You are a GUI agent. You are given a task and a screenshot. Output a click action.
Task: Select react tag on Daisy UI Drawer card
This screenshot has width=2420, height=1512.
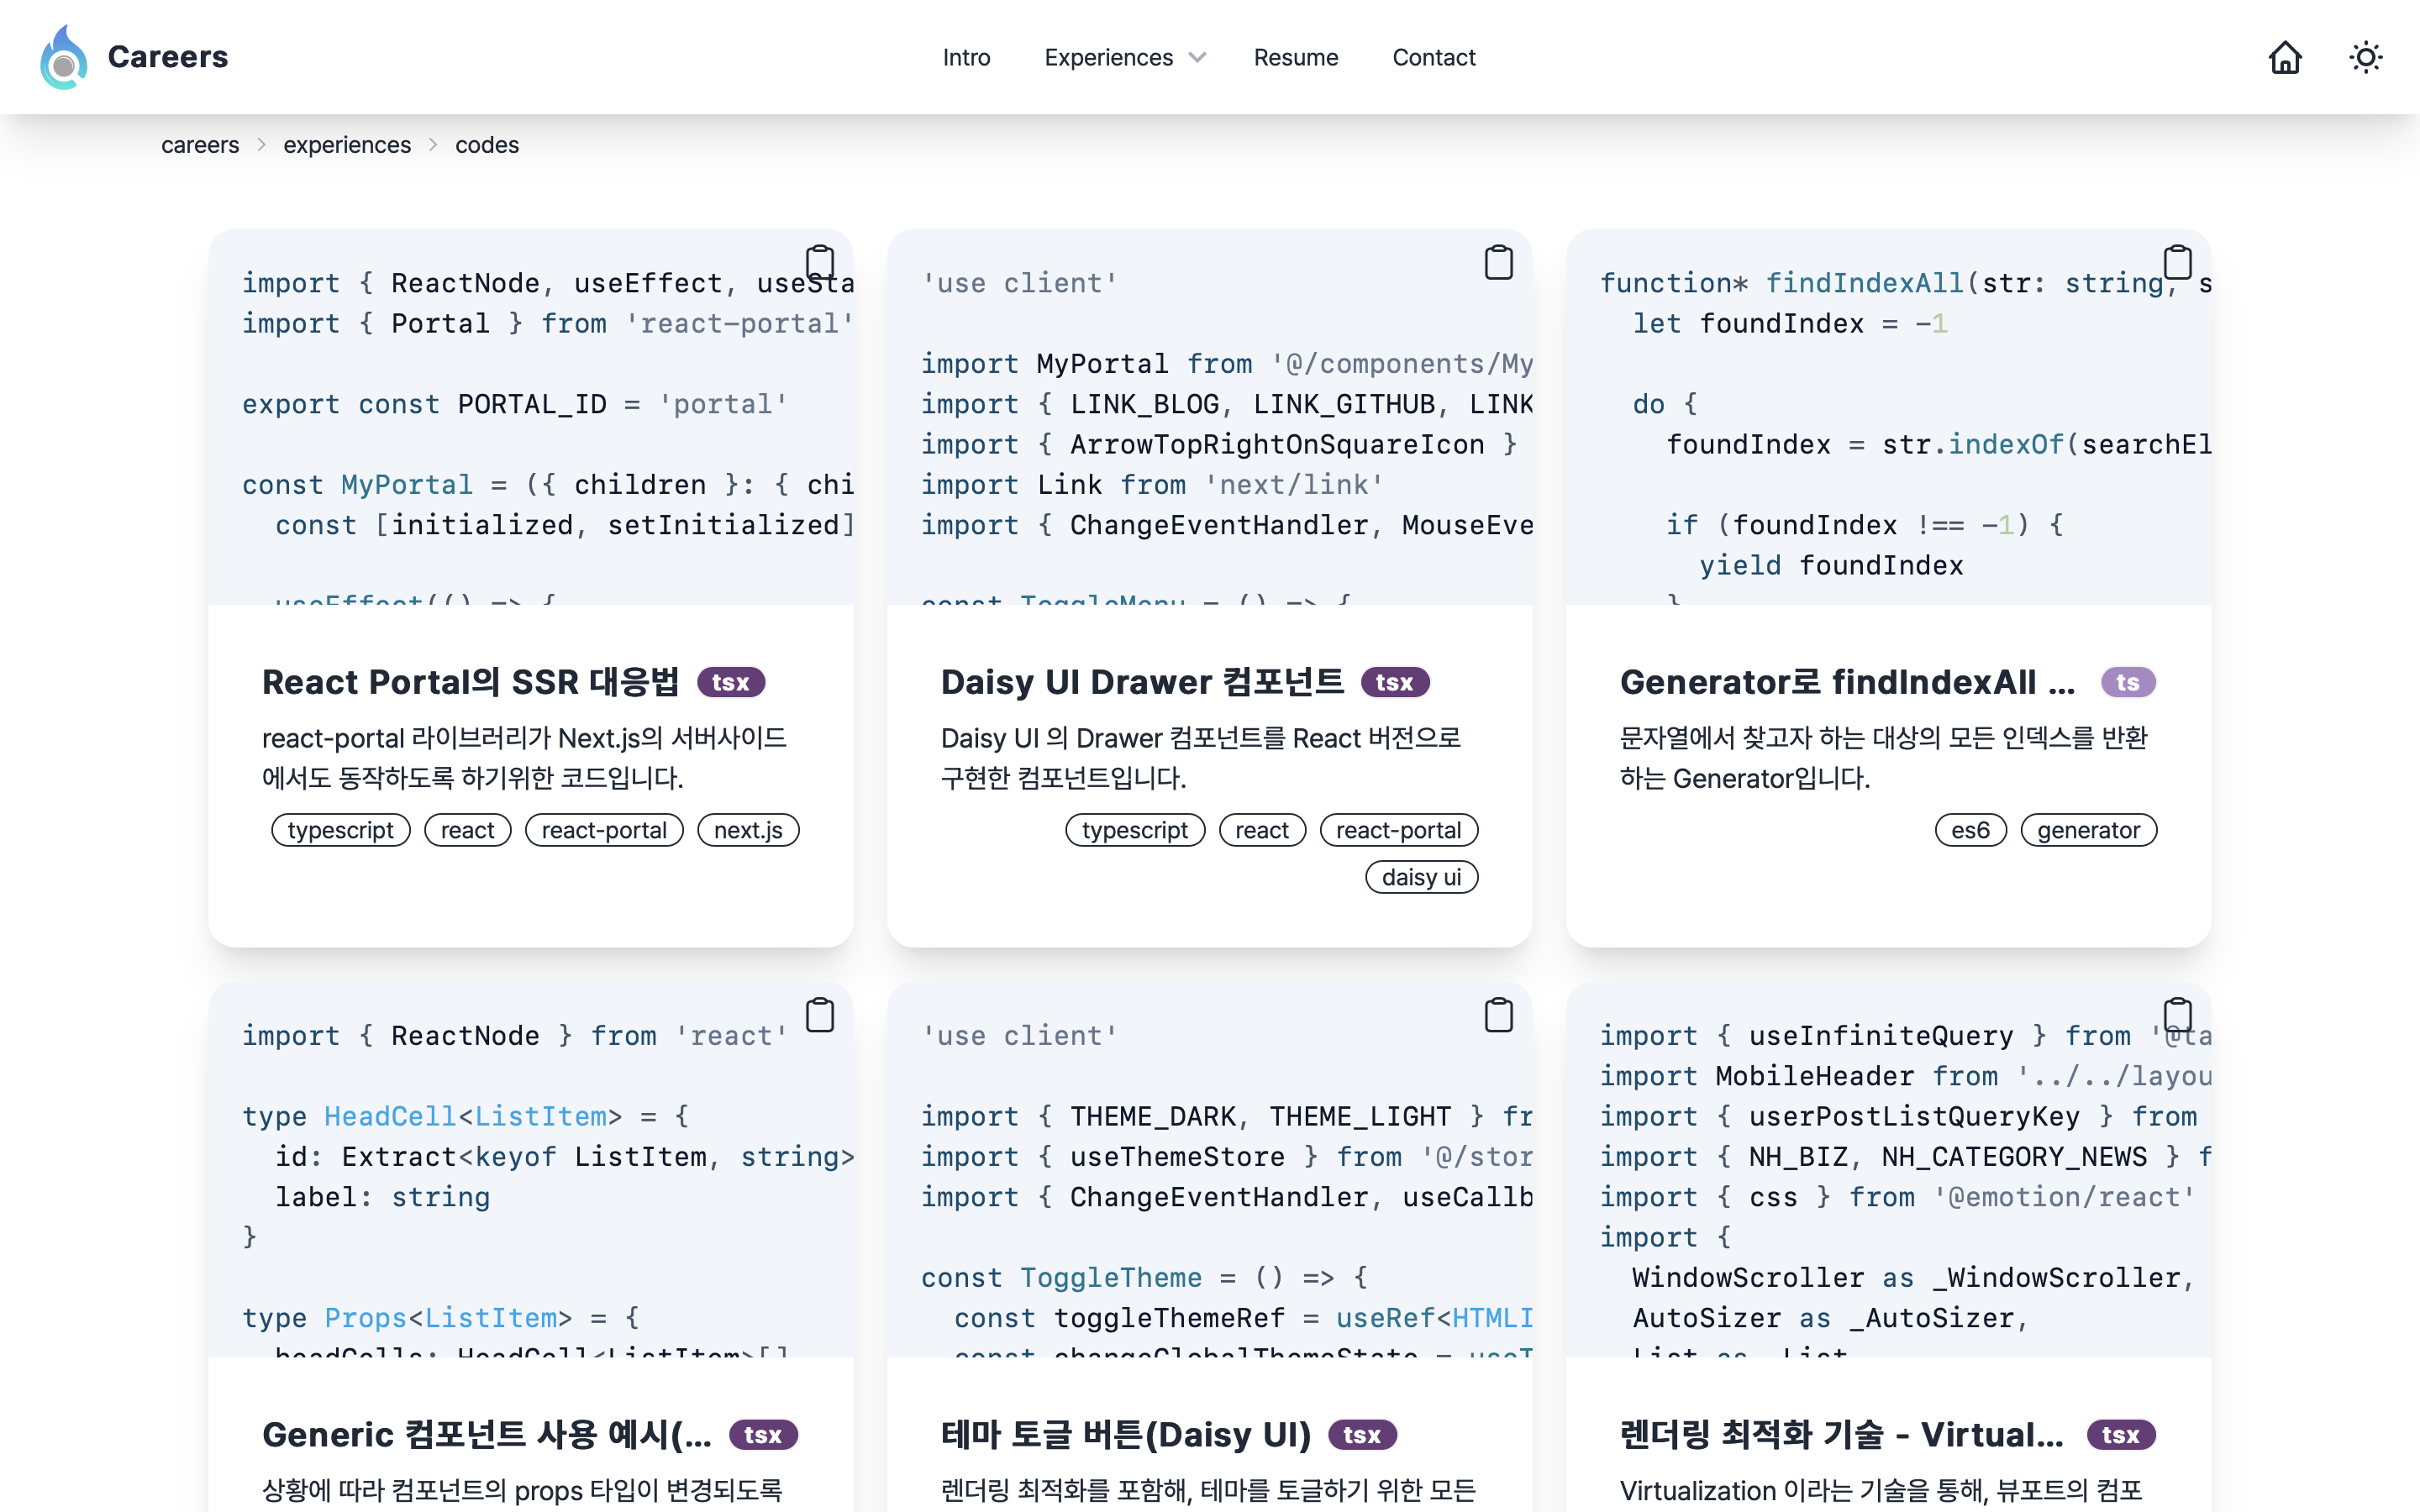point(1262,830)
